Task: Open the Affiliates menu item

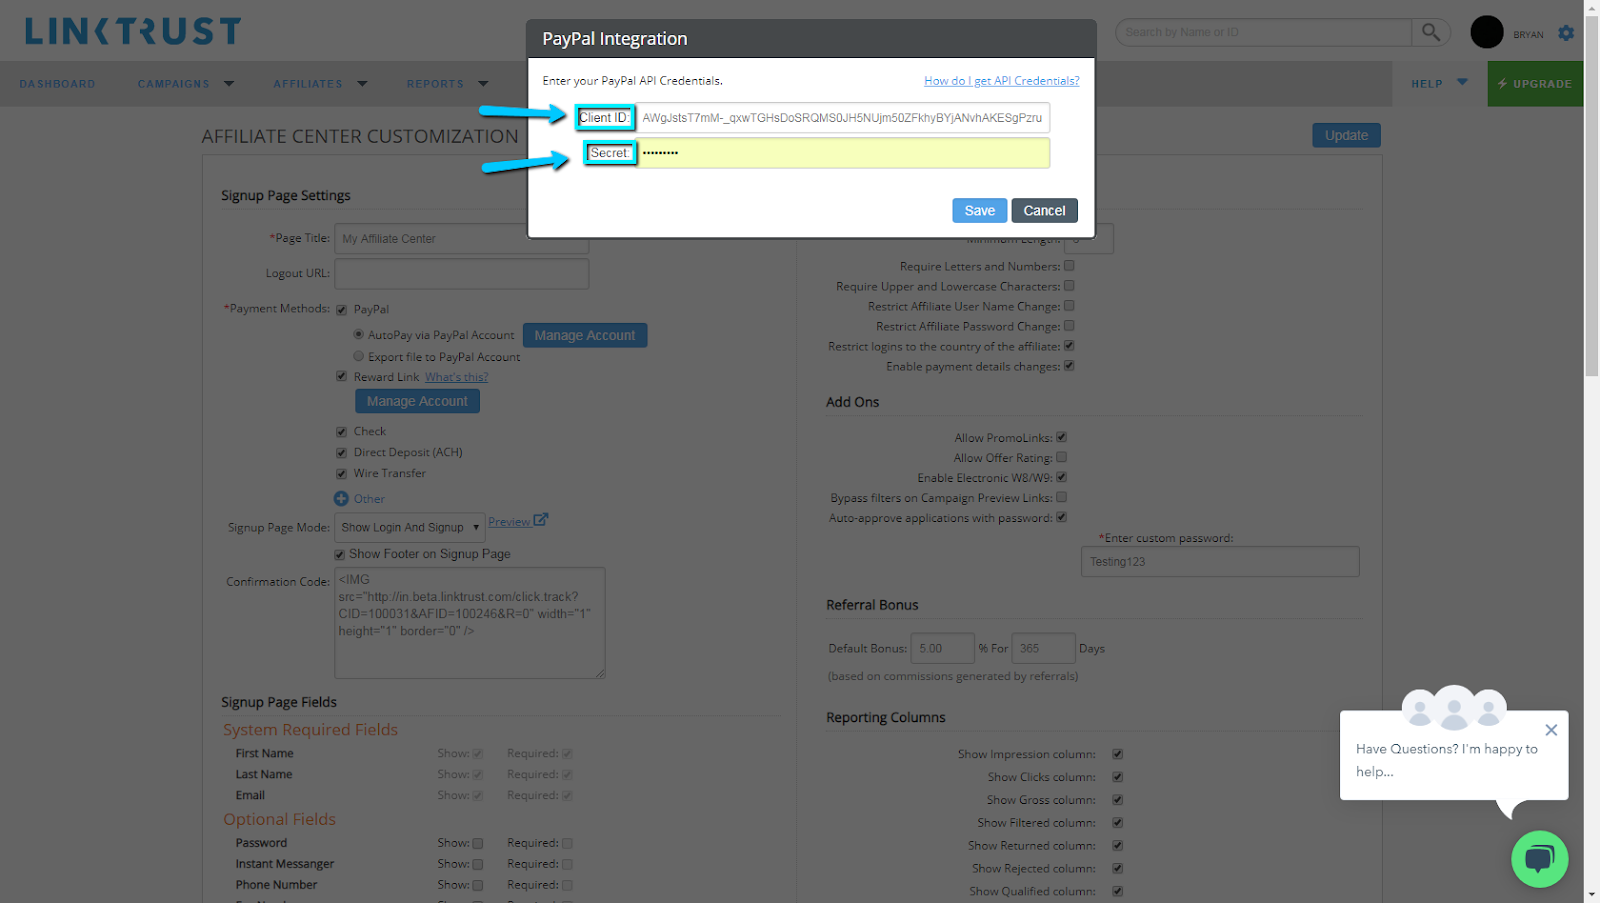Action: coord(308,84)
